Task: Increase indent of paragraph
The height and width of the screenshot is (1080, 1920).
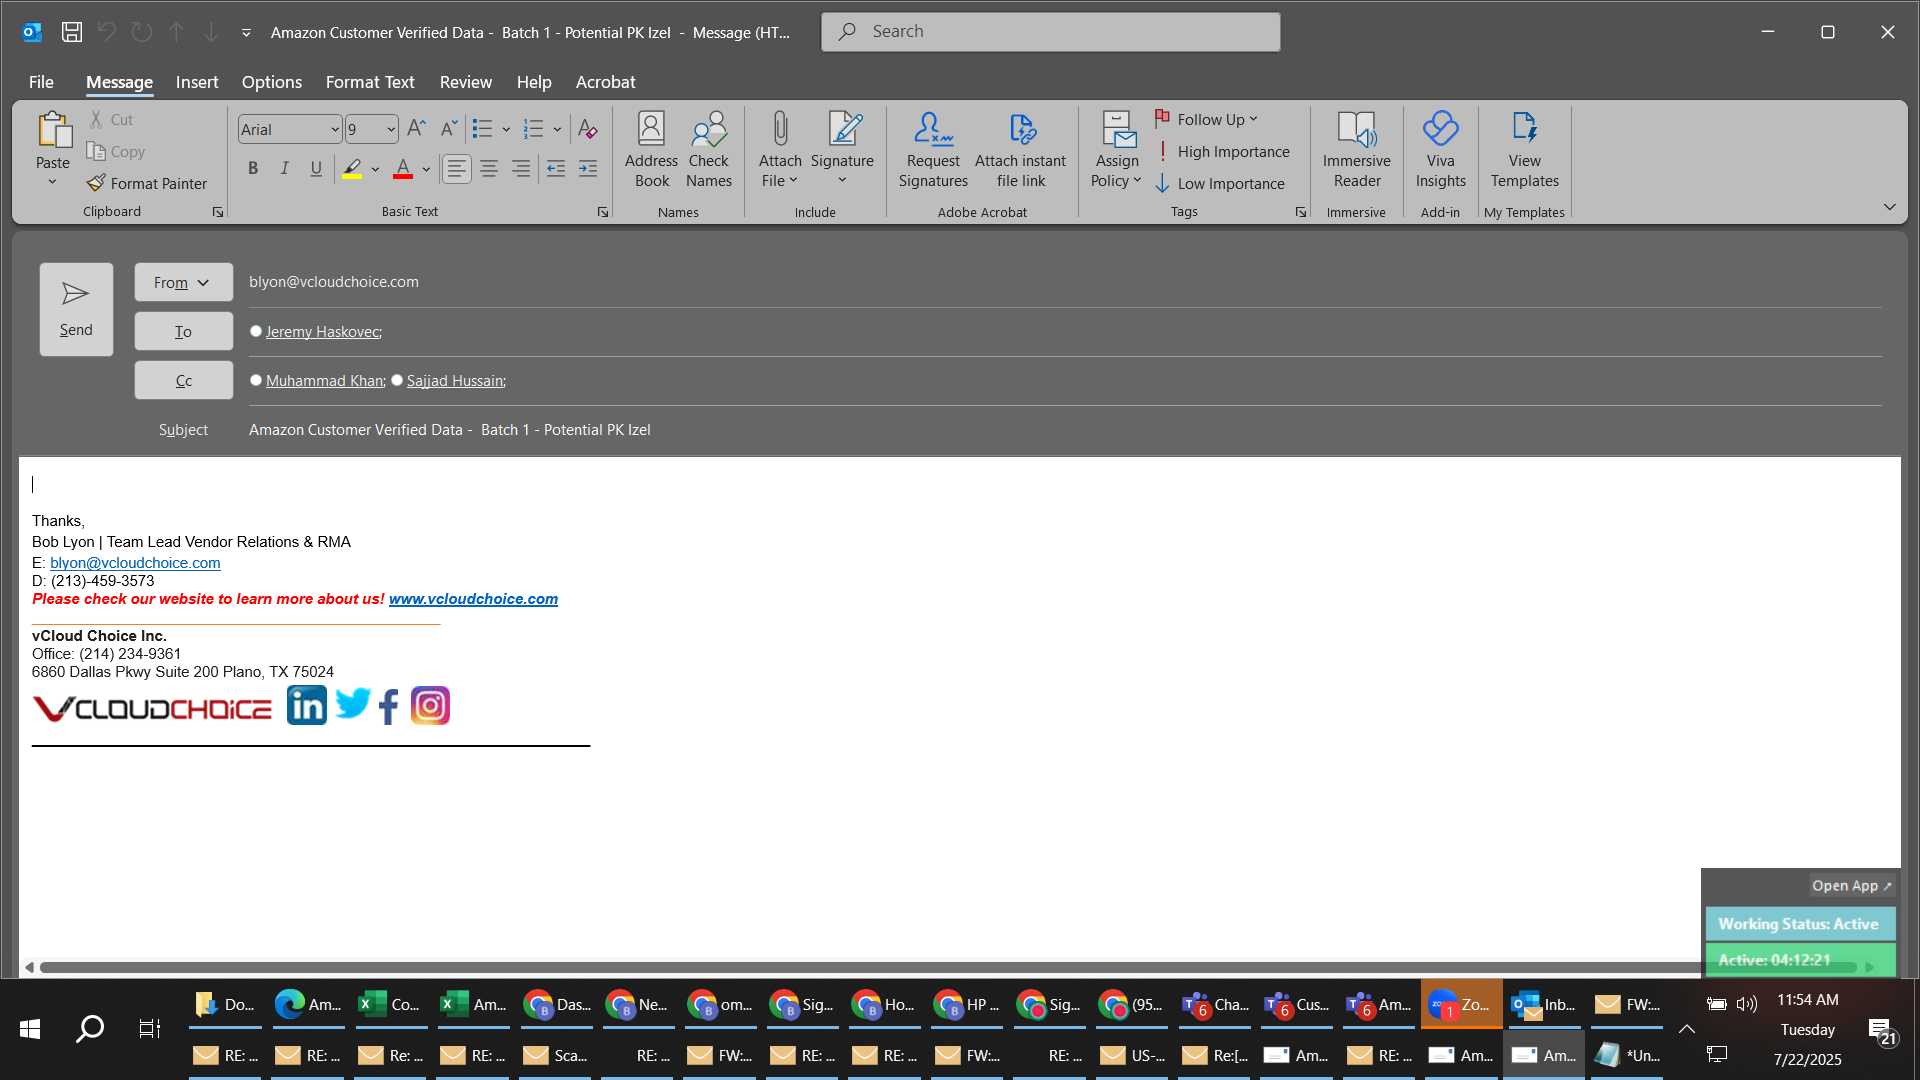Action: [x=588, y=169]
